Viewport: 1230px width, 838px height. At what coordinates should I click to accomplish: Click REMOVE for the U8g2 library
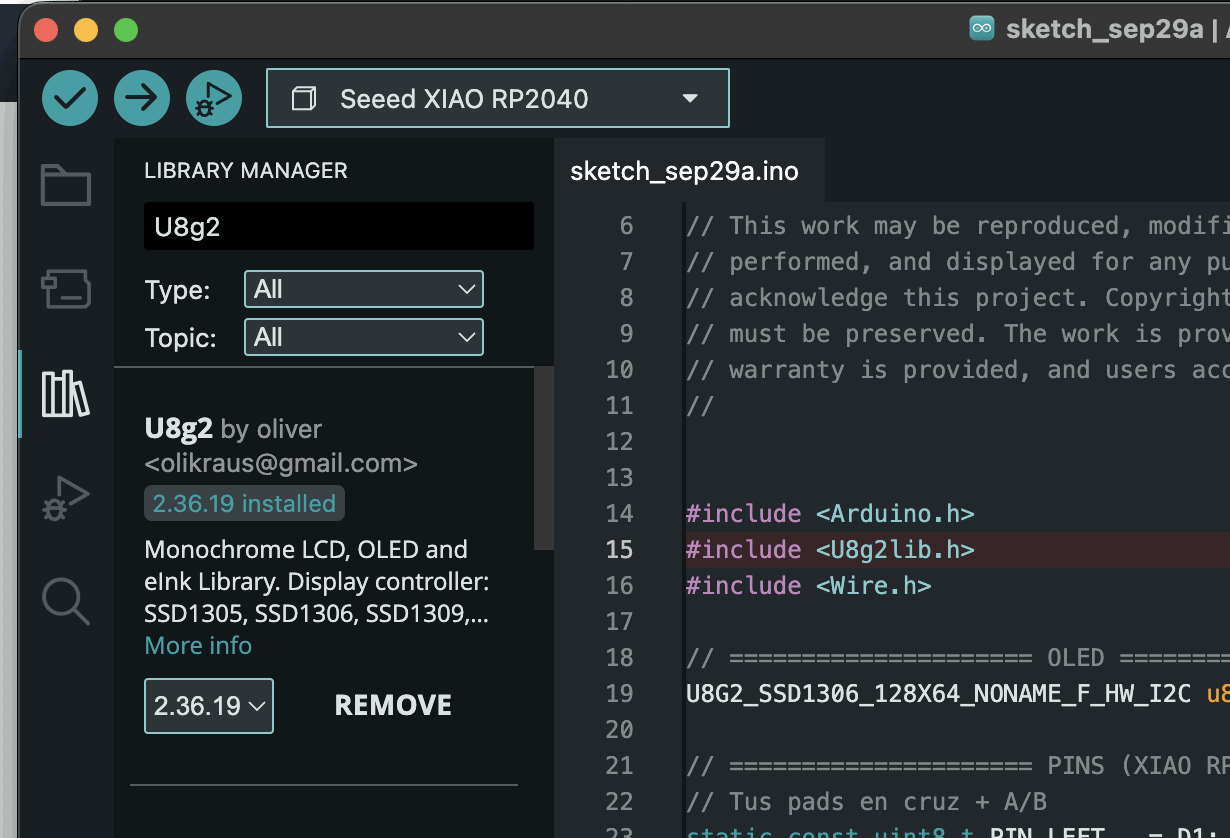point(393,706)
